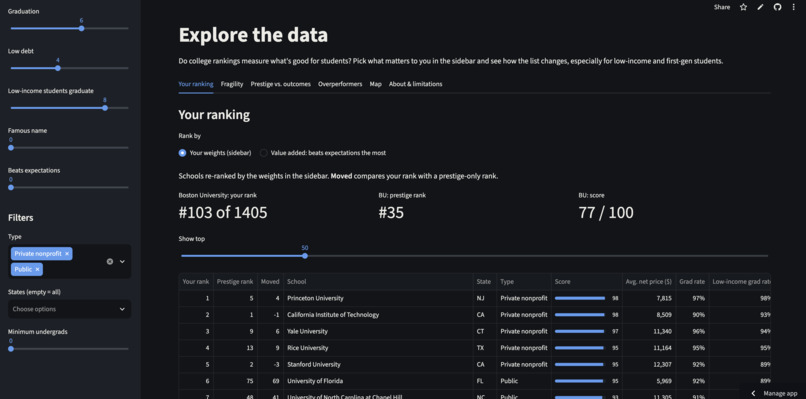Click the University of Florida cell
Viewport: 806px width, 399px height.
coord(378,381)
